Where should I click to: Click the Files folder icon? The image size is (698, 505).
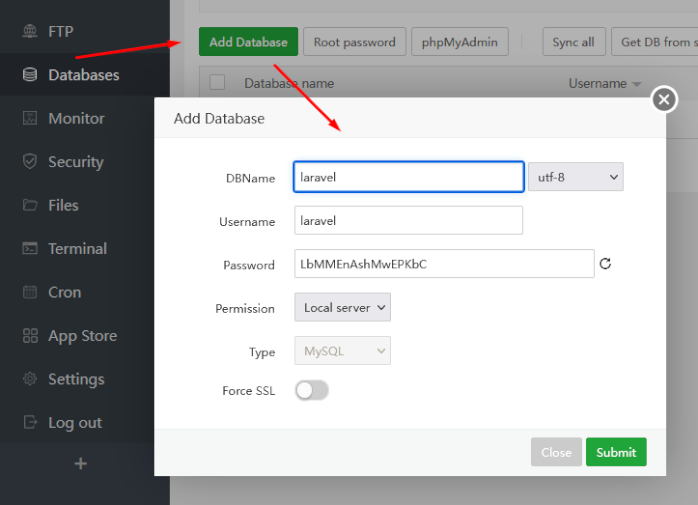30,205
